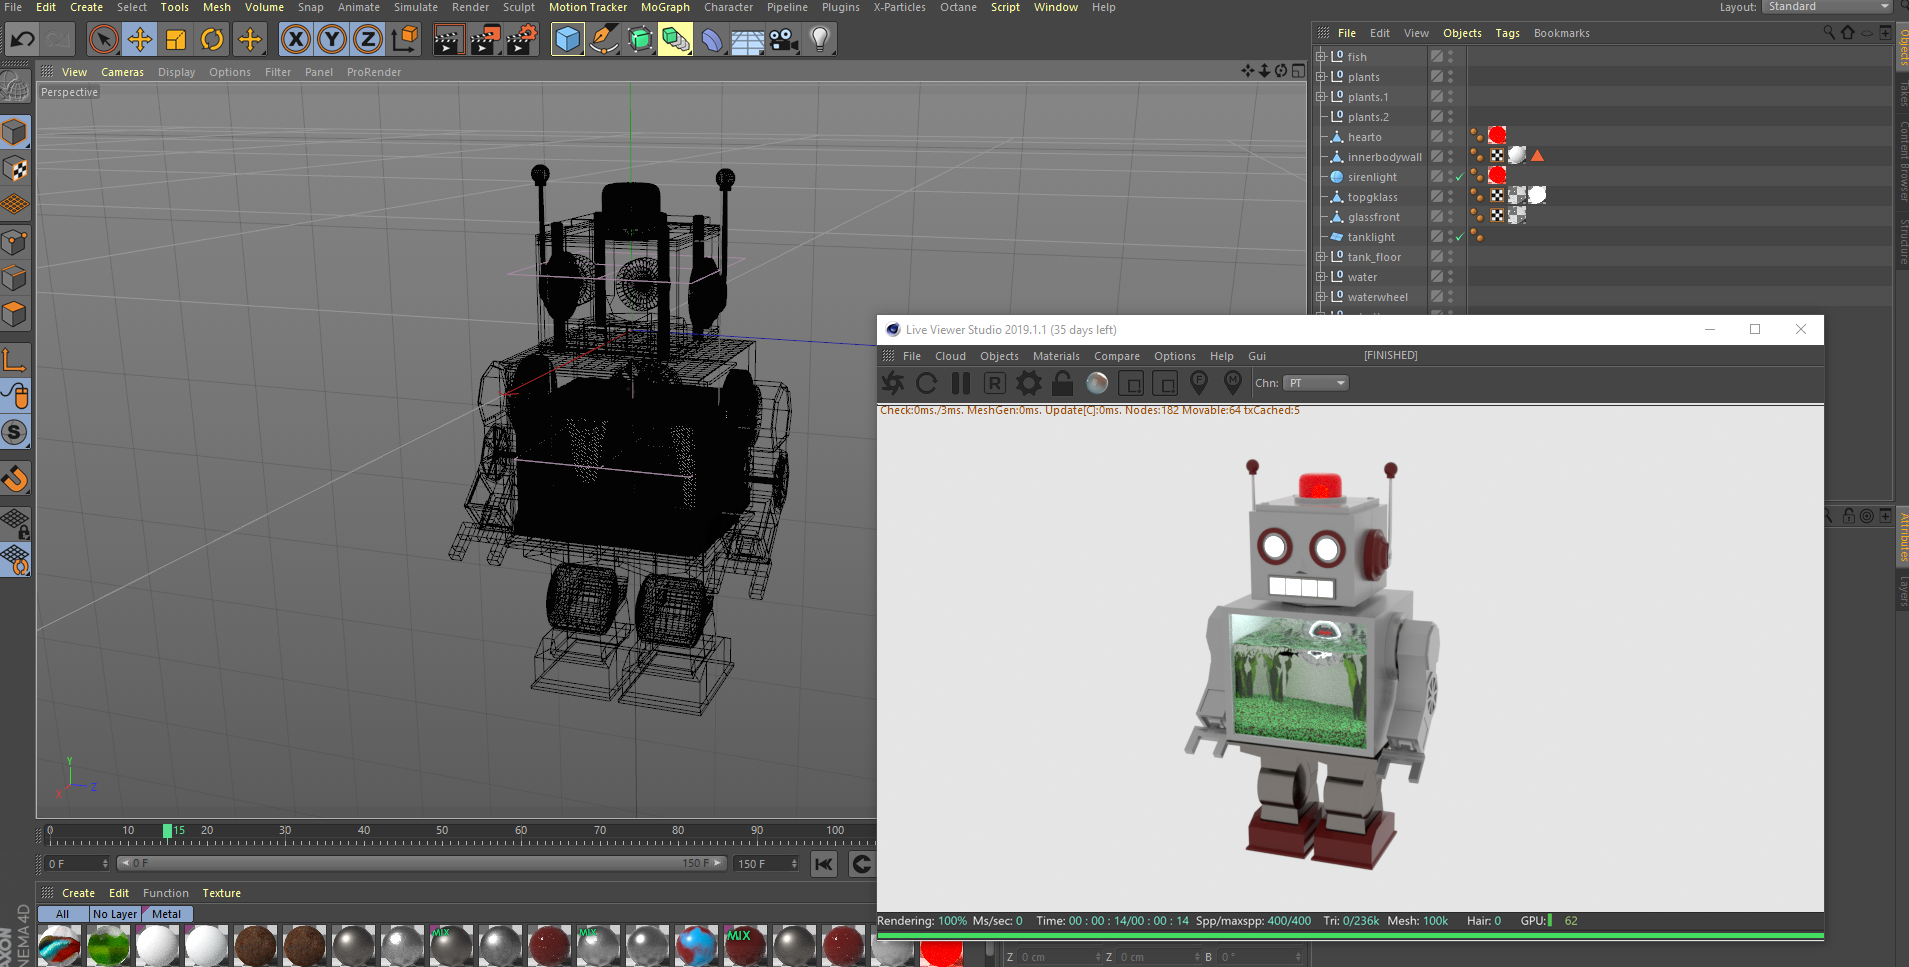Expand the fish object group
The height and width of the screenshot is (967, 1909).
(1320, 57)
